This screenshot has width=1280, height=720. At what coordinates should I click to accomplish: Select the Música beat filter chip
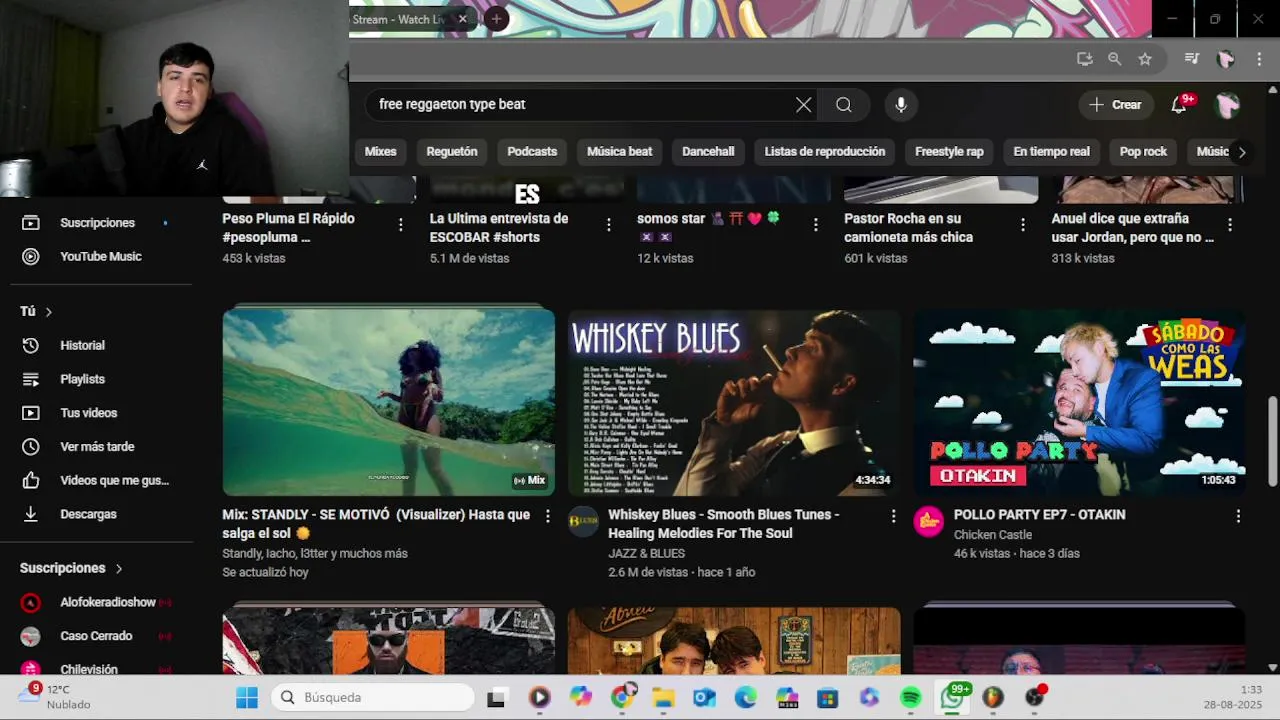pos(619,152)
